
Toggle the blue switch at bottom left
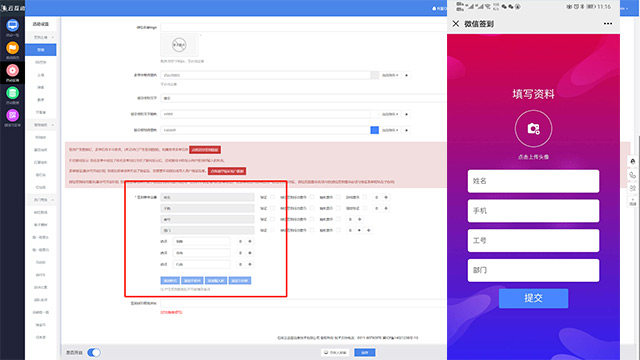pos(94,352)
